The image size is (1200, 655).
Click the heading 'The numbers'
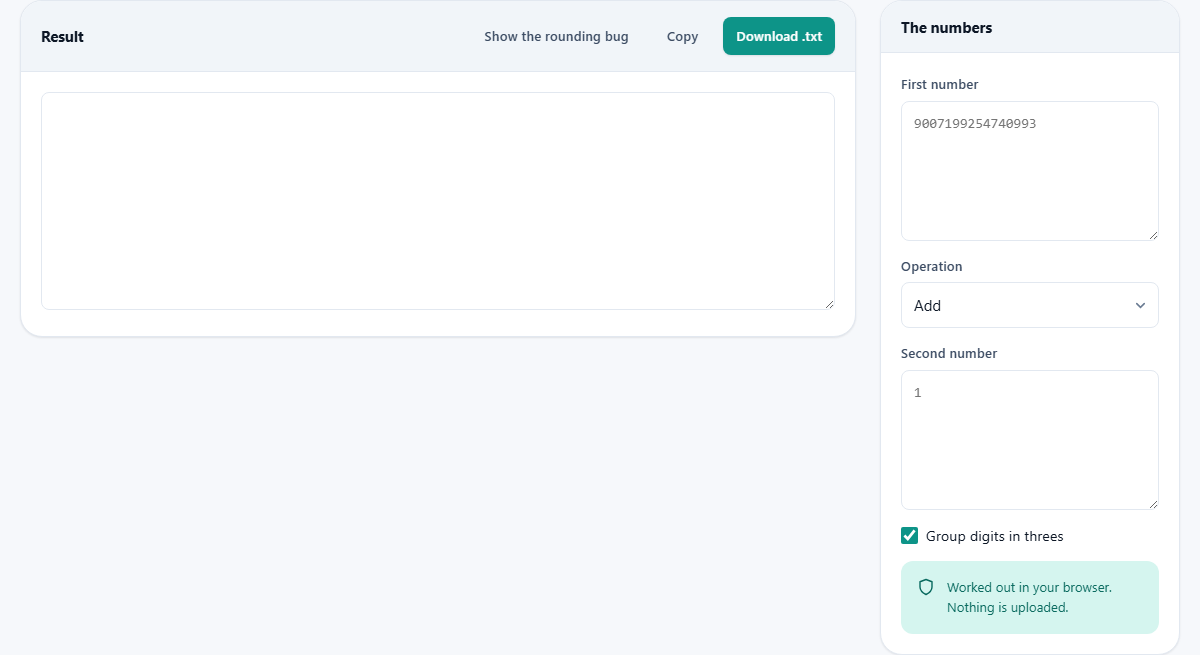coord(947,28)
